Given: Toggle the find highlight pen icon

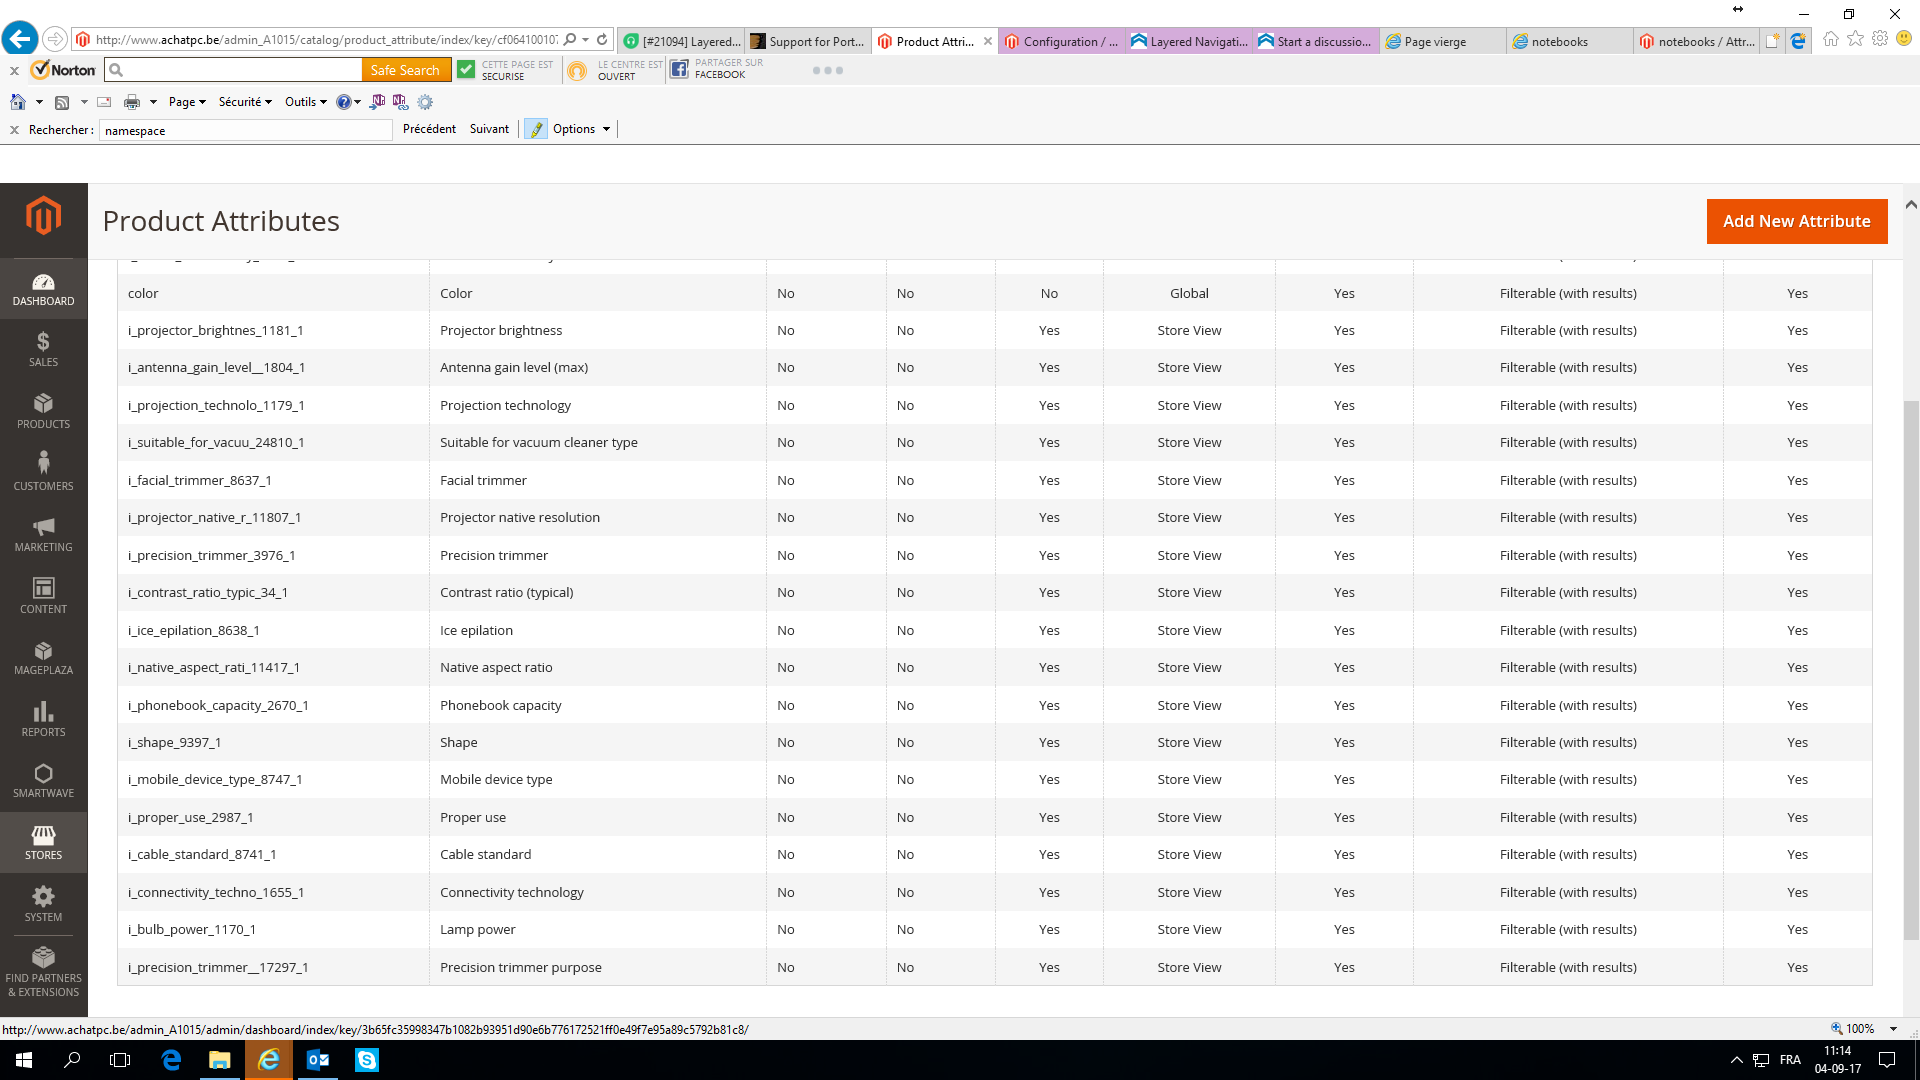Looking at the screenshot, I should tap(536, 129).
